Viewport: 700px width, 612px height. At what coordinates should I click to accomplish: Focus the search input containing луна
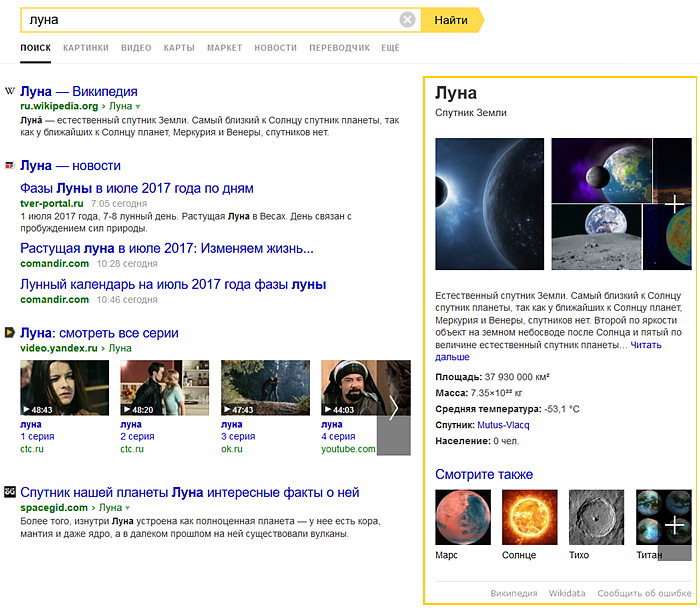click(x=210, y=20)
